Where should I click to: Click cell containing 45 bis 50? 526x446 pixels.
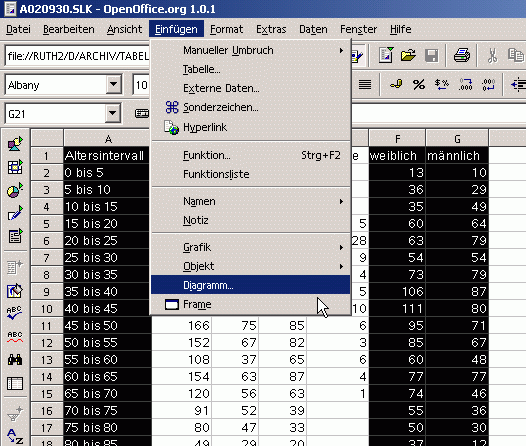coord(107,326)
